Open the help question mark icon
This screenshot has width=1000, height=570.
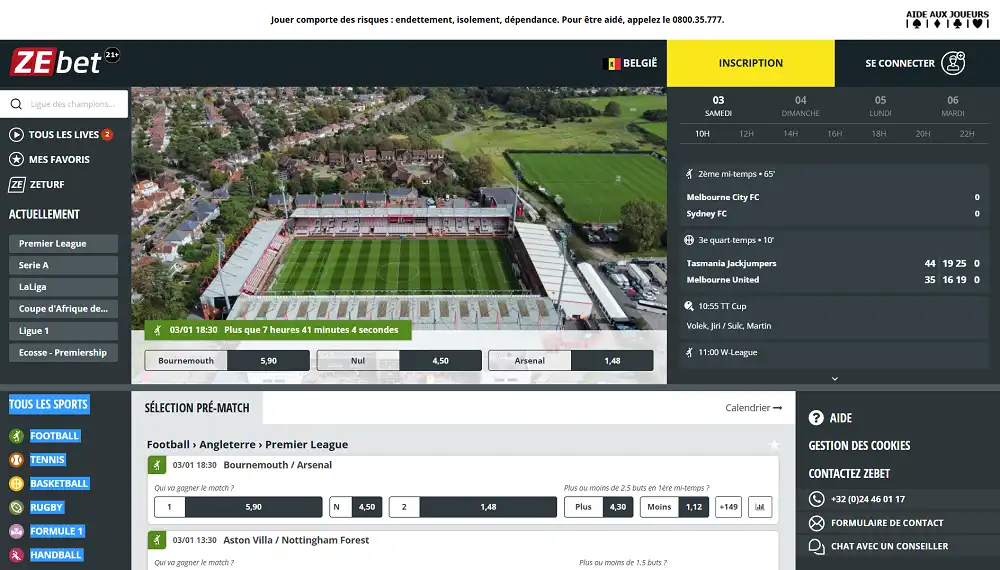816,418
